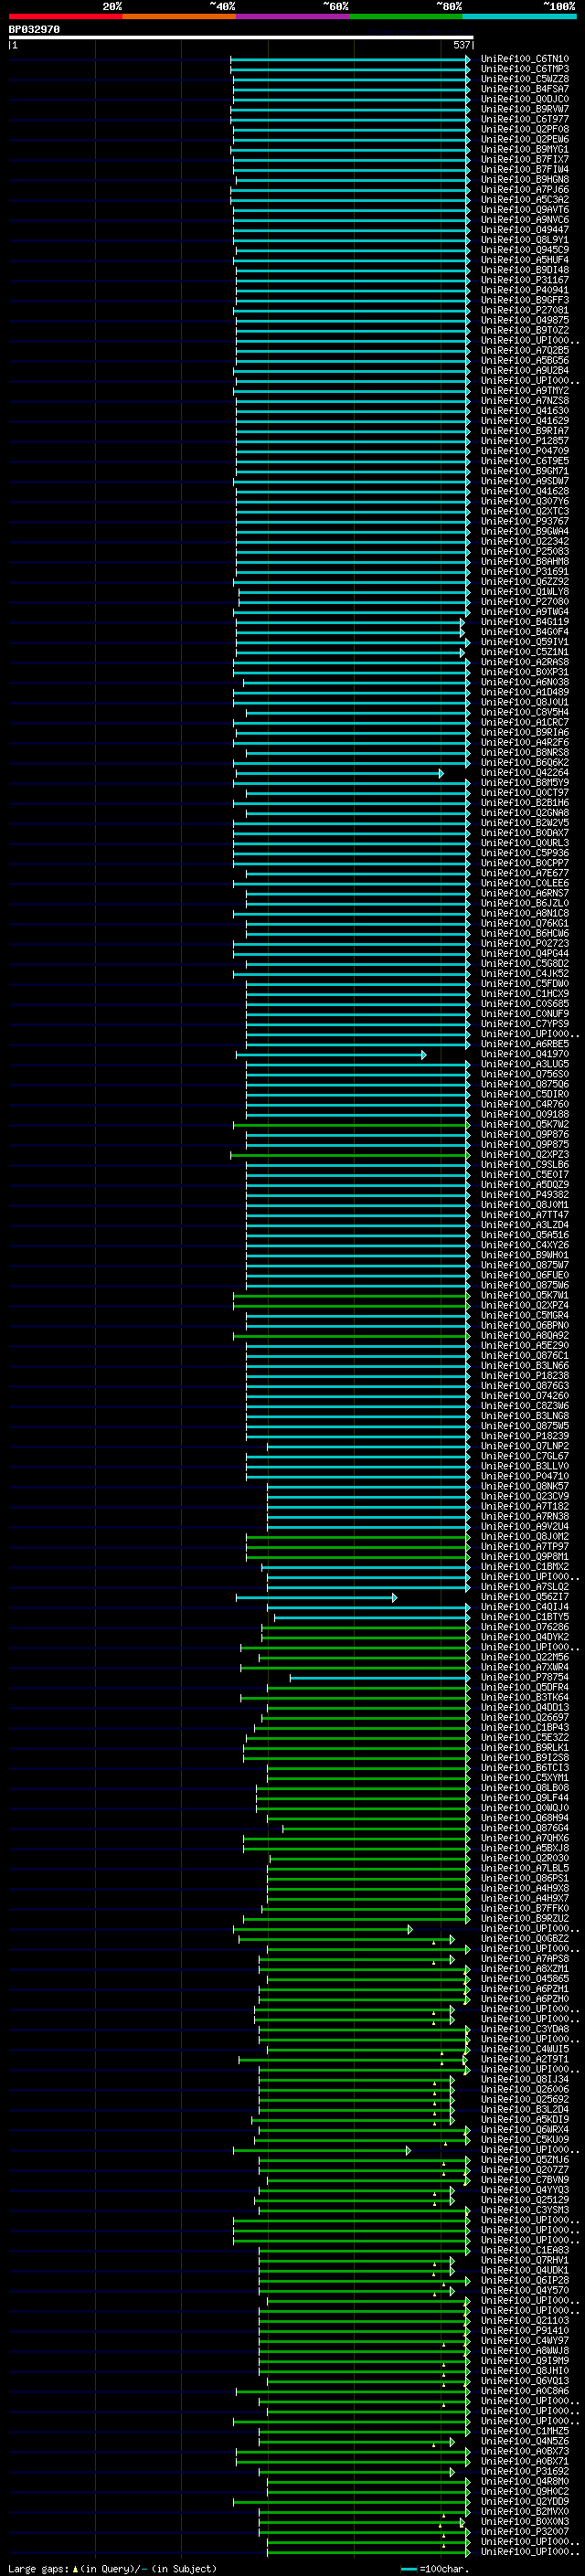Select UniRef100_P32007 label

pos(525,2532)
